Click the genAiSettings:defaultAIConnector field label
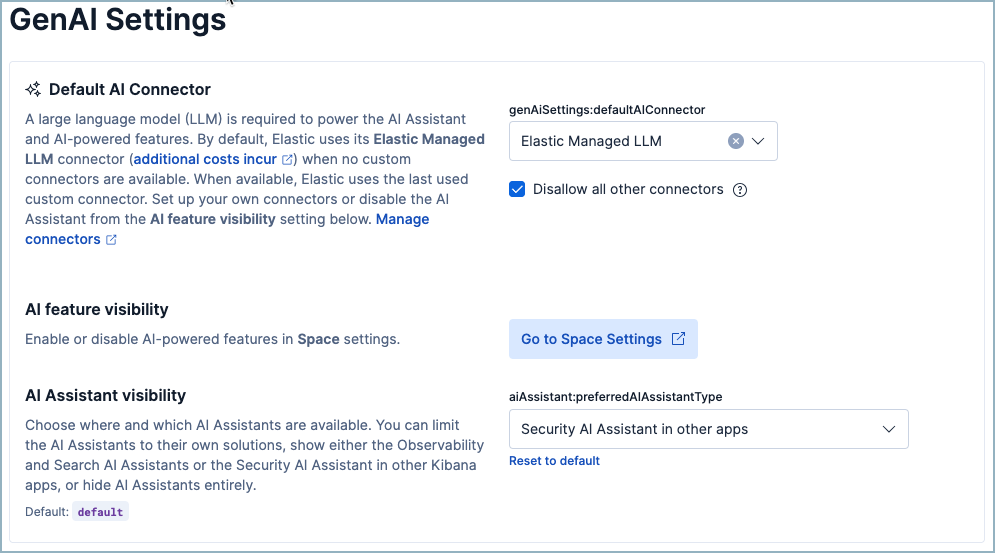The width and height of the screenshot is (995, 553). [607, 109]
